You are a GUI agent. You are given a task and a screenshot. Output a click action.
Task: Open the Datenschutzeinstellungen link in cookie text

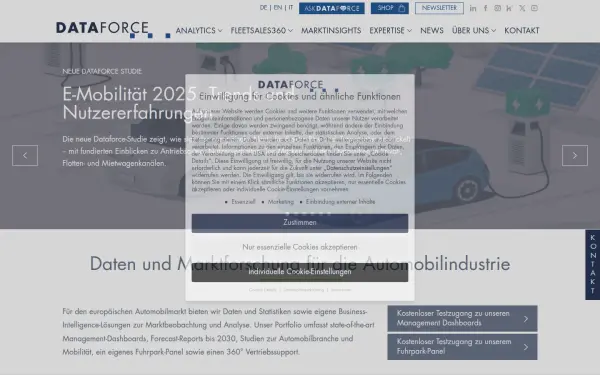click(358, 168)
